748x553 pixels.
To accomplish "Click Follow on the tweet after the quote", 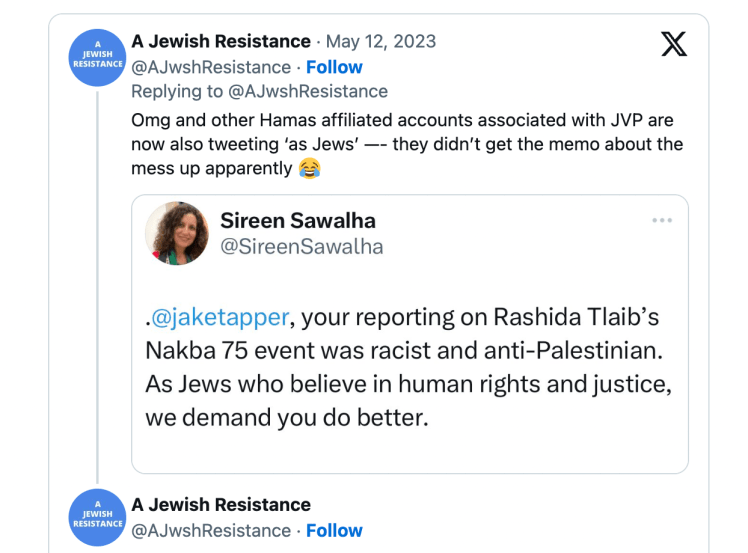I will pyautogui.click(x=334, y=530).
